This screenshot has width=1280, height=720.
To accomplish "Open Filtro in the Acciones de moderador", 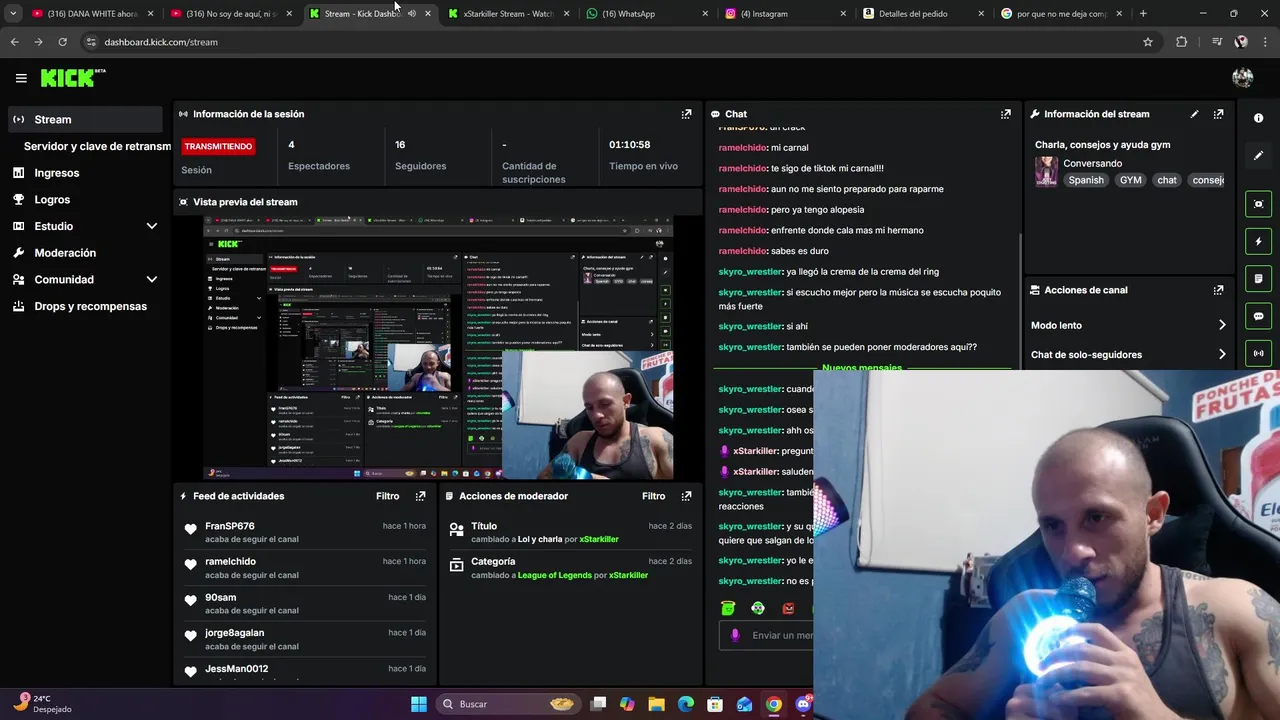I will 653,496.
